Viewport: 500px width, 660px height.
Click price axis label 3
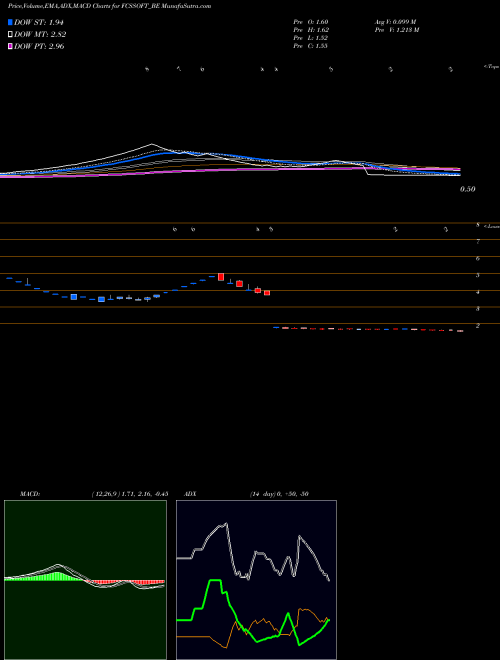click(478, 309)
